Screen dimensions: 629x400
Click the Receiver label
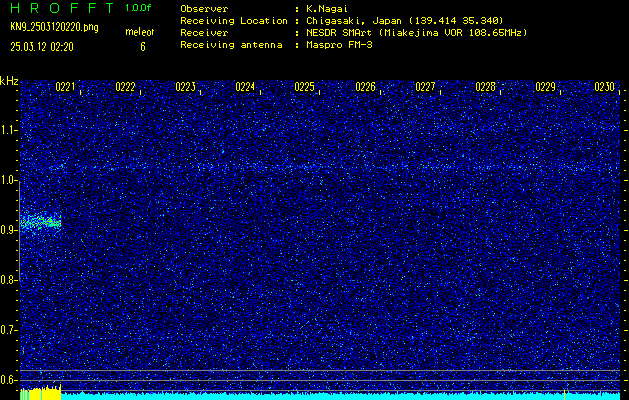(204, 33)
